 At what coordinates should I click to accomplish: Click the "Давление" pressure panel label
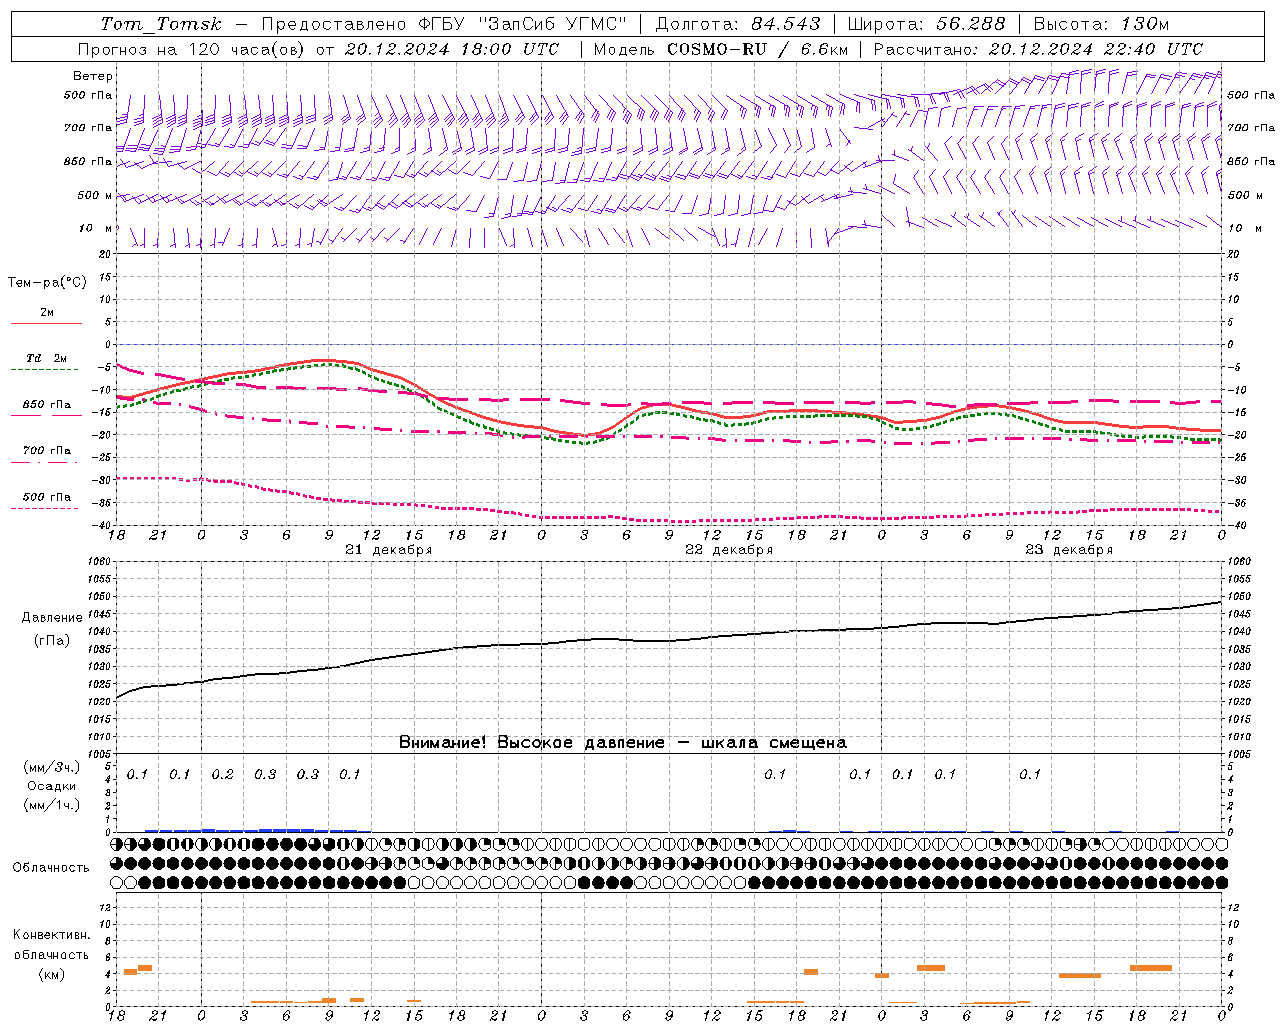click(x=52, y=618)
